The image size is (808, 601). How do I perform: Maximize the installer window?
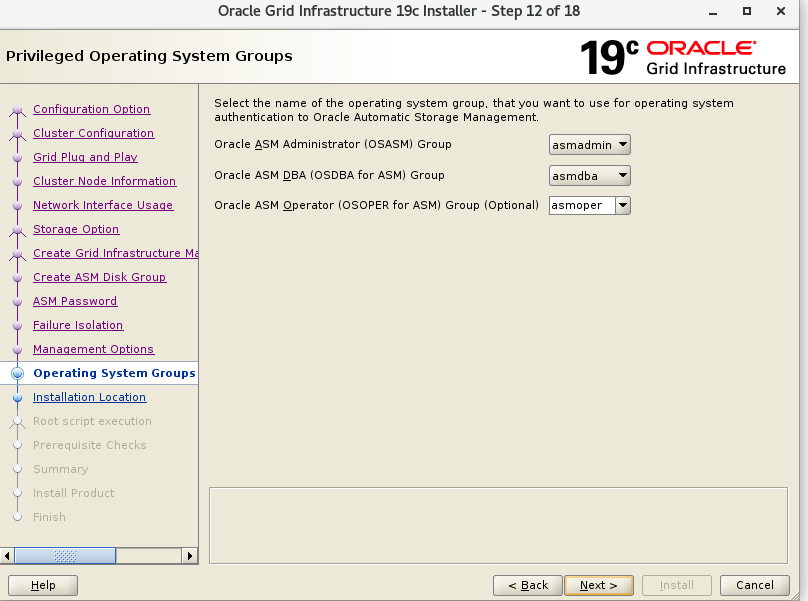747,11
